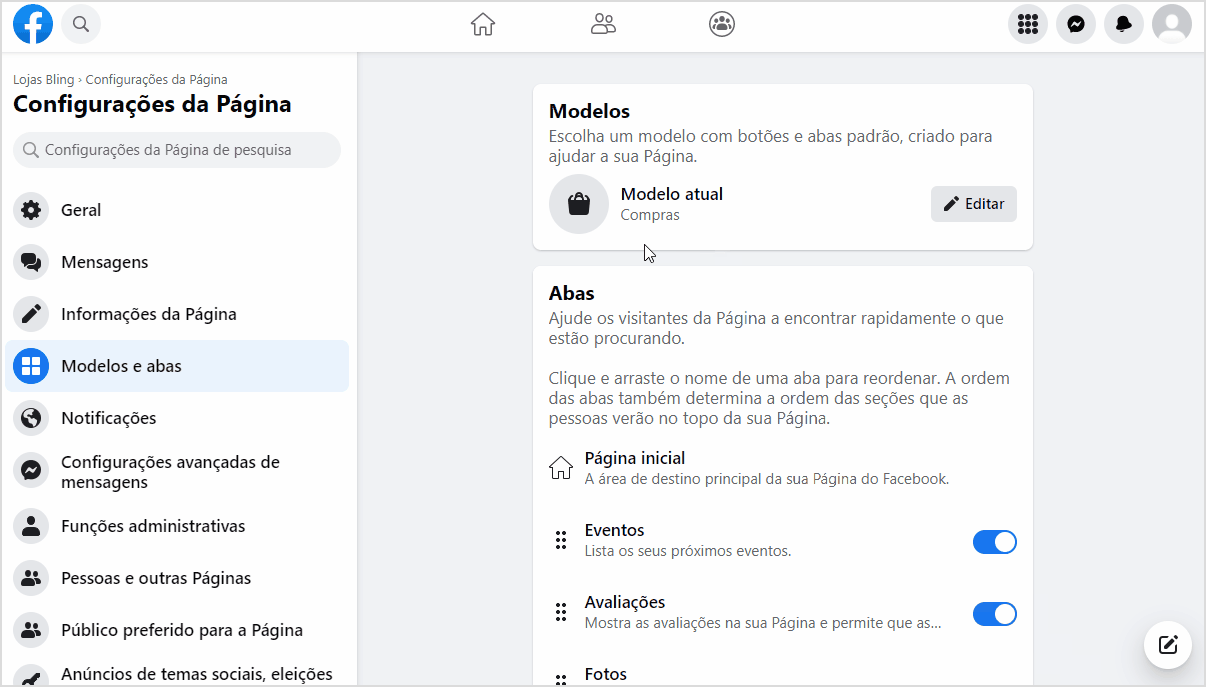Screen dimensions: 1206x687
Task: Click the Avaliações tab name
Action: click(x=625, y=602)
